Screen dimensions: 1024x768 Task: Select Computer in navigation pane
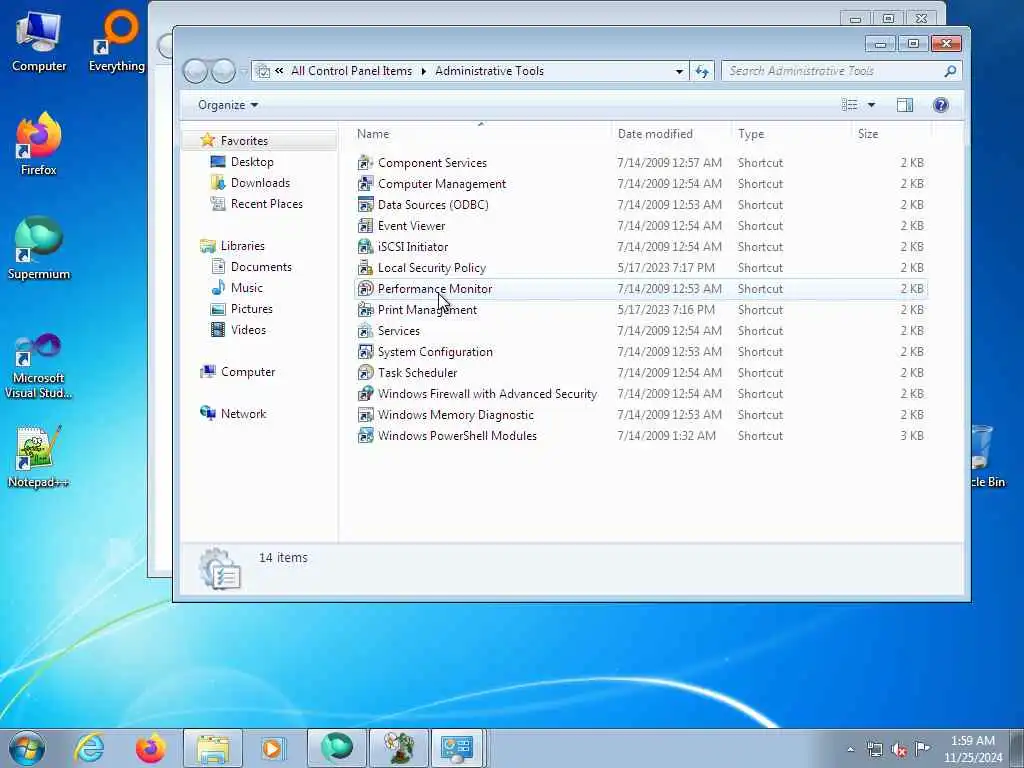coord(248,372)
